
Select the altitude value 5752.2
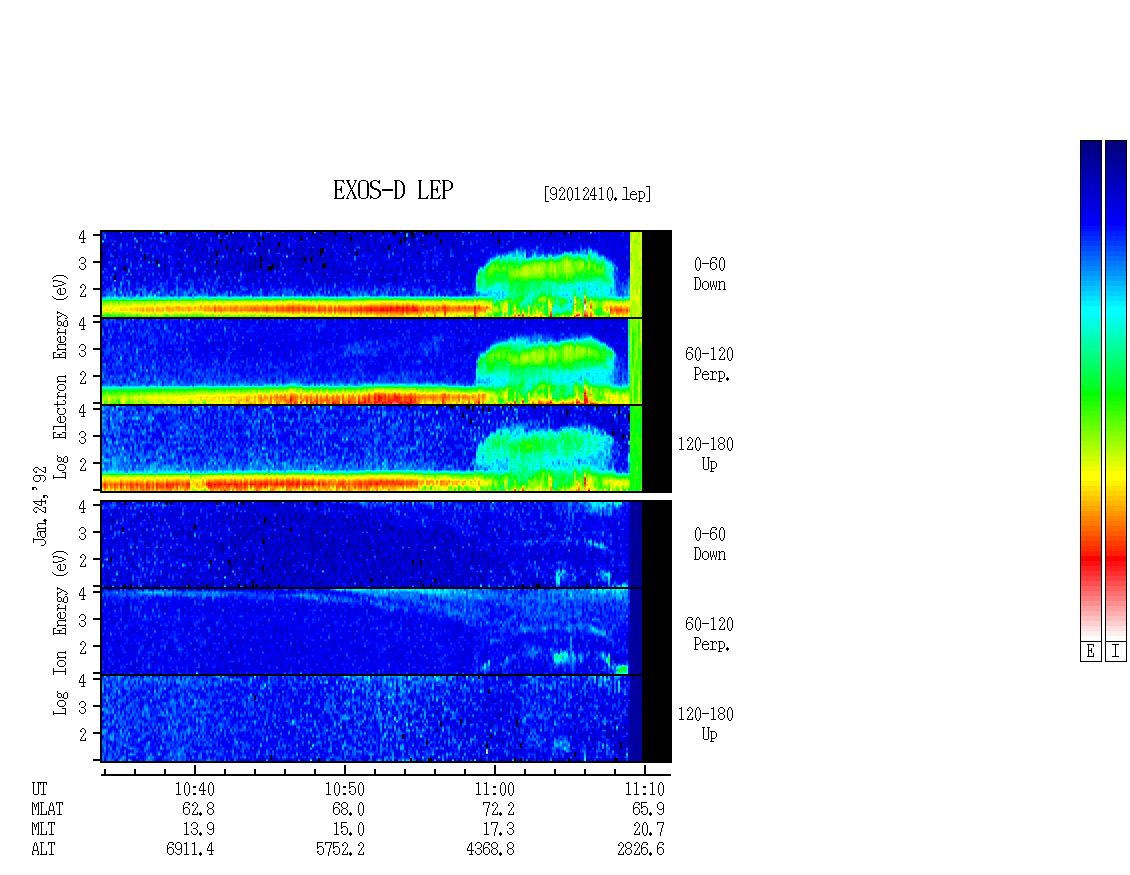coord(340,849)
